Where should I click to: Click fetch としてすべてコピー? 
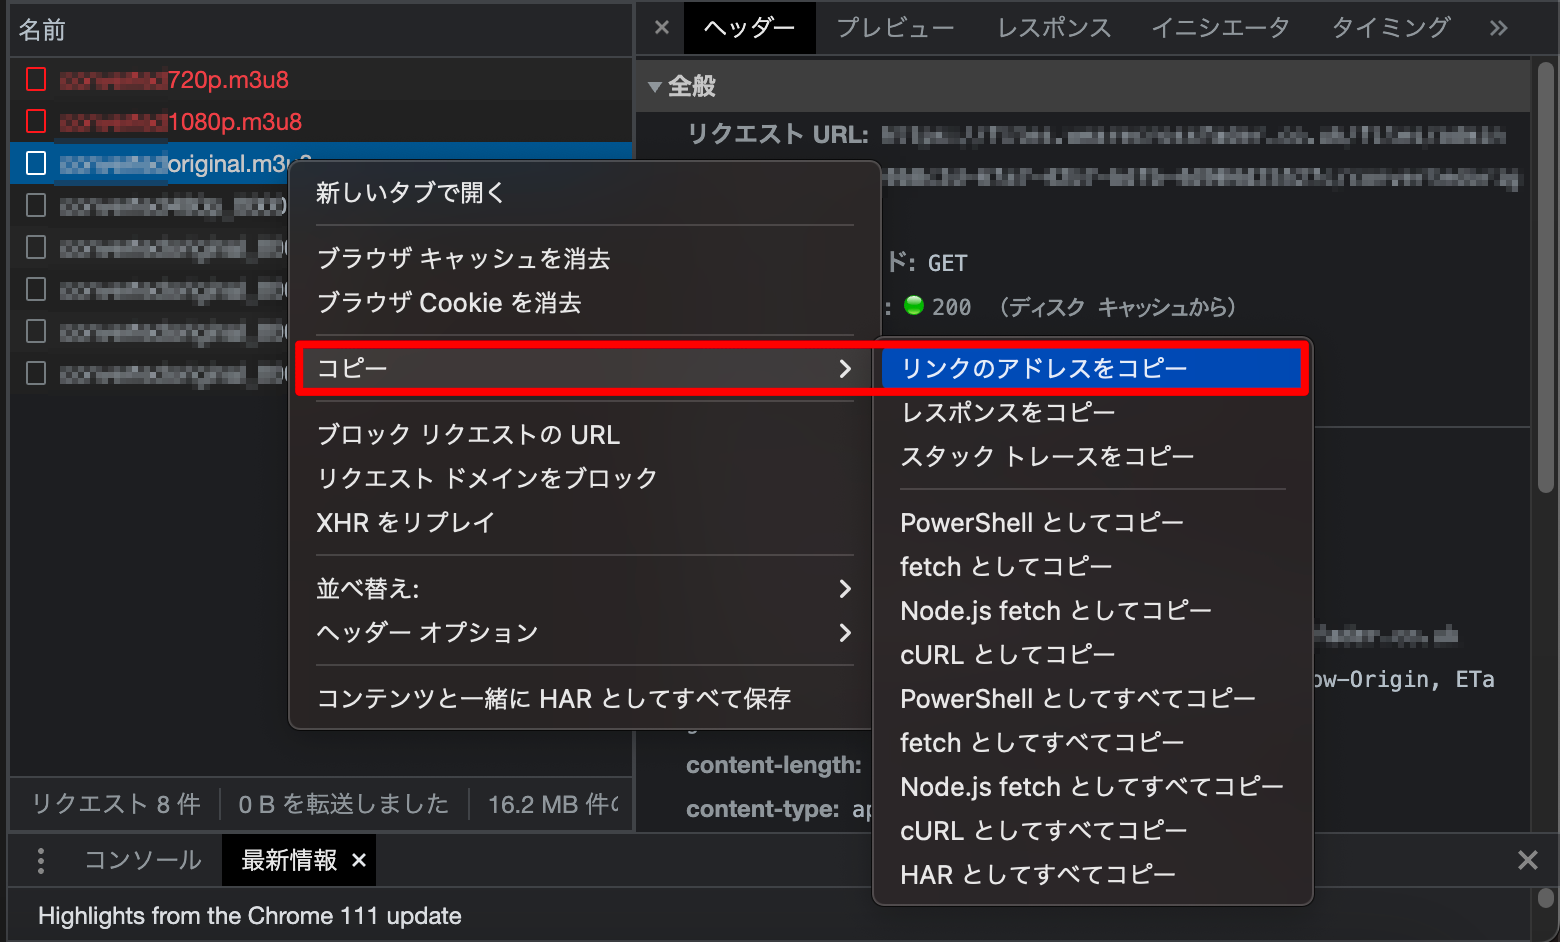(1092, 743)
